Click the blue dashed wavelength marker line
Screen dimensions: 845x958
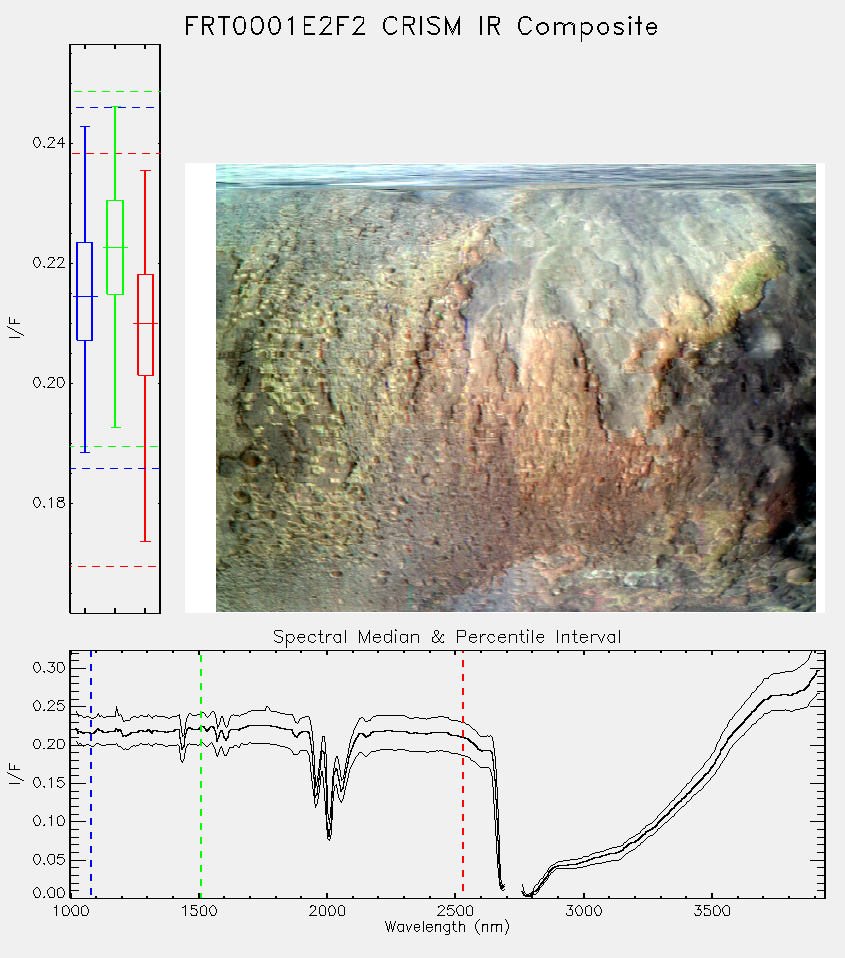click(x=91, y=774)
